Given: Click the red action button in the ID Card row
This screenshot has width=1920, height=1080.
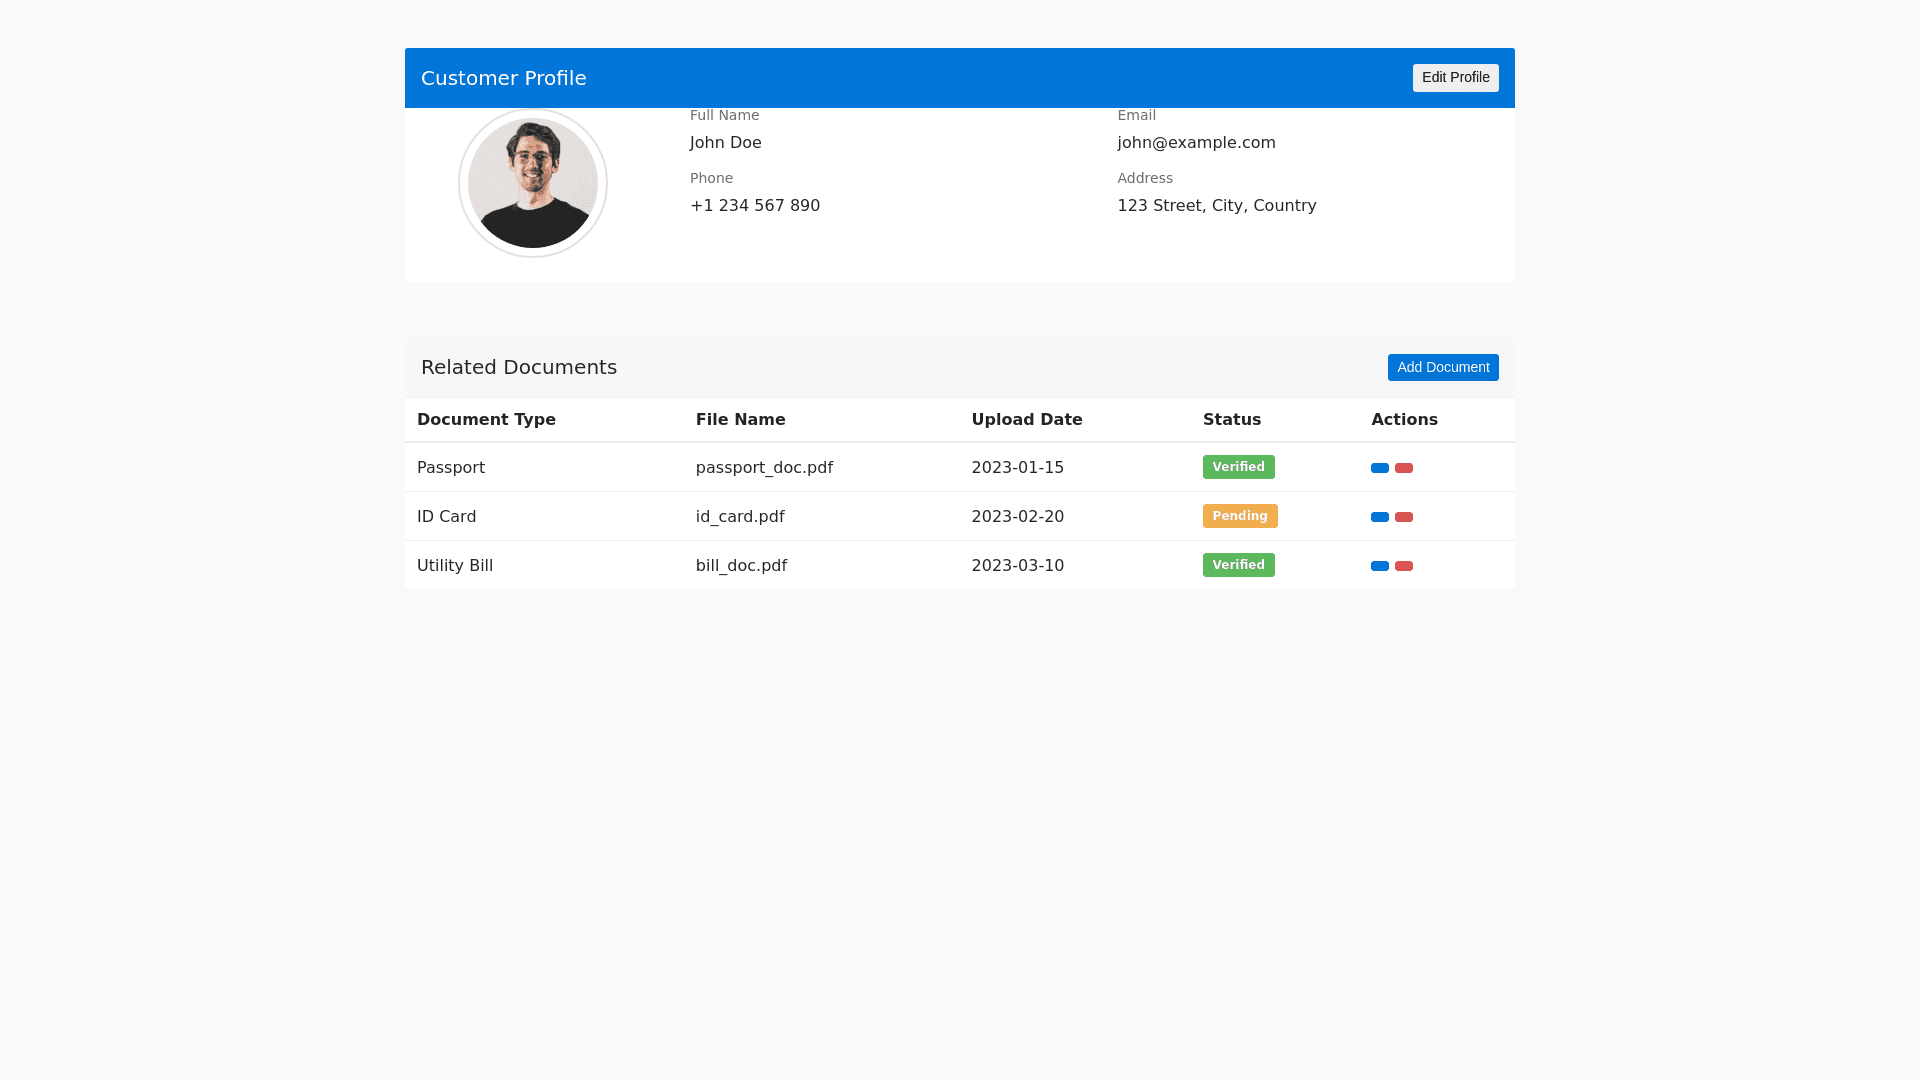Looking at the screenshot, I should tap(1403, 517).
